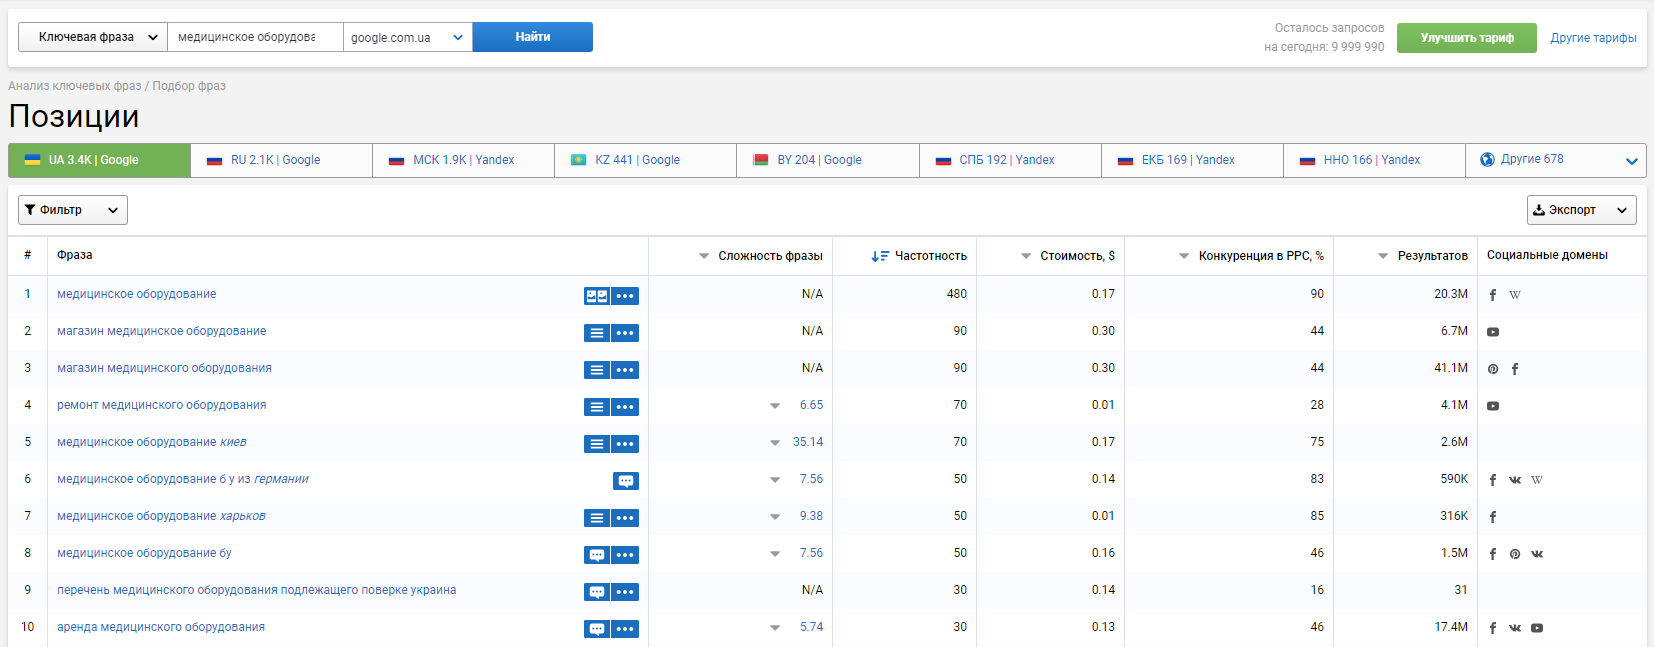Click list icon for магазин медицинского оборудования row
This screenshot has width=1654, height=647.
pos(597,370)
